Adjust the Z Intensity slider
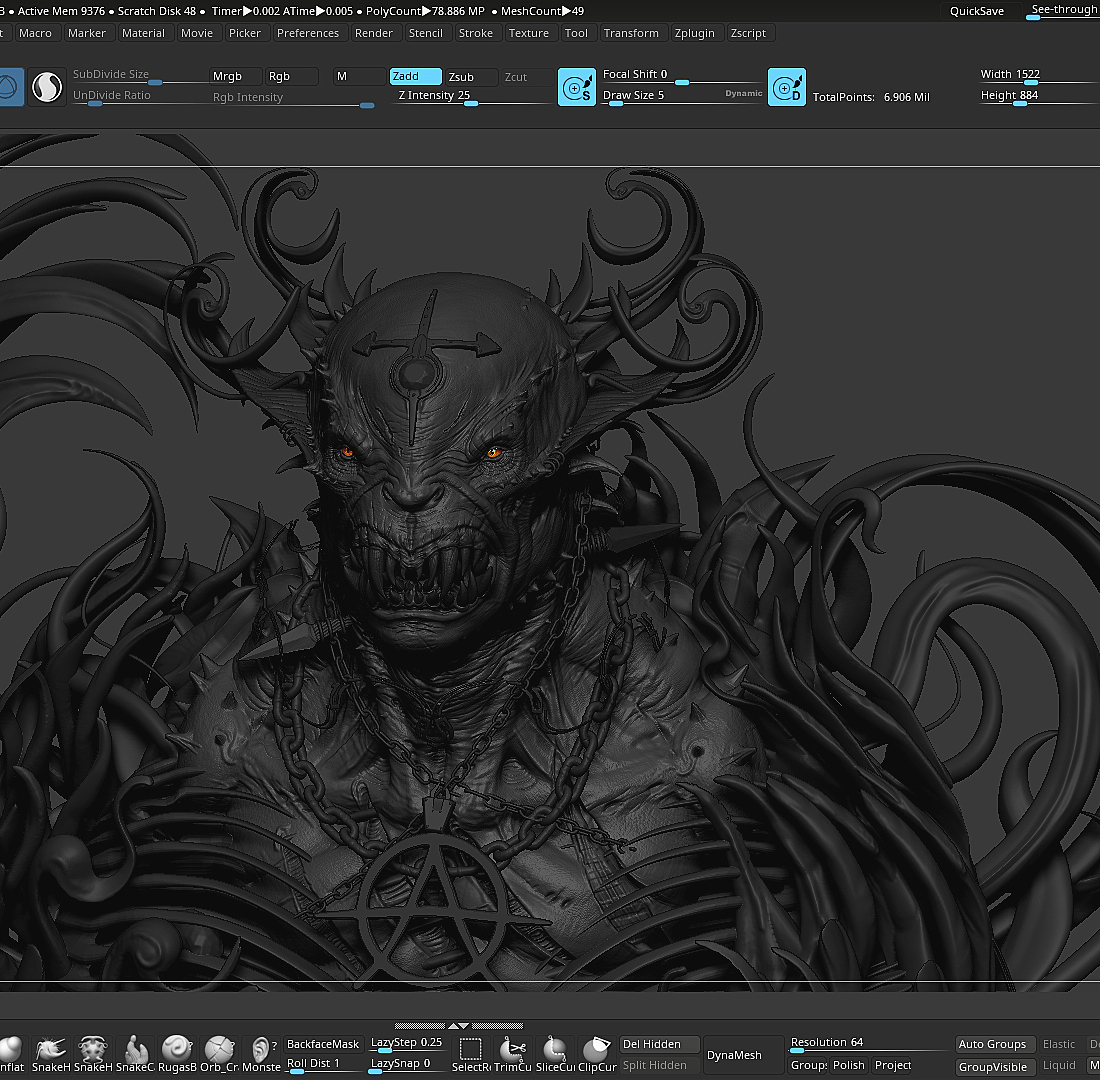Viewport: 1100px width, 1080px height. tap(471, 97)
